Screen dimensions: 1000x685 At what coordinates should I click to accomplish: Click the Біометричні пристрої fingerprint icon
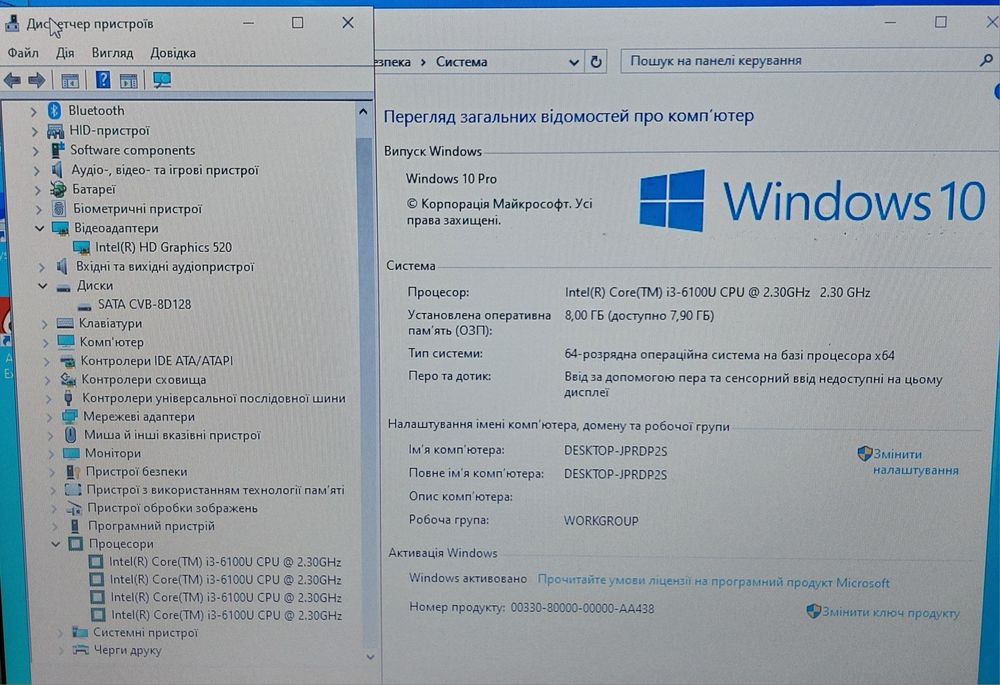click(x=59, y=209)
